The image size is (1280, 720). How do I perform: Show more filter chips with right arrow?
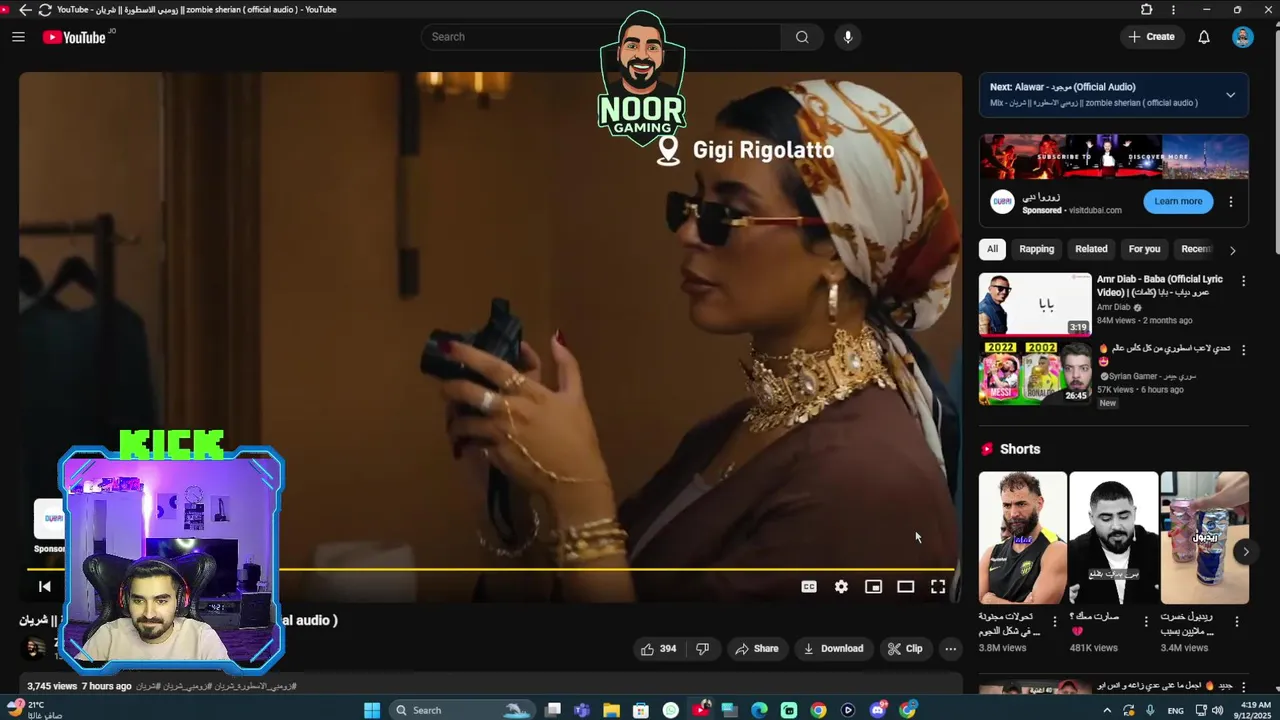coord(1232,250)
